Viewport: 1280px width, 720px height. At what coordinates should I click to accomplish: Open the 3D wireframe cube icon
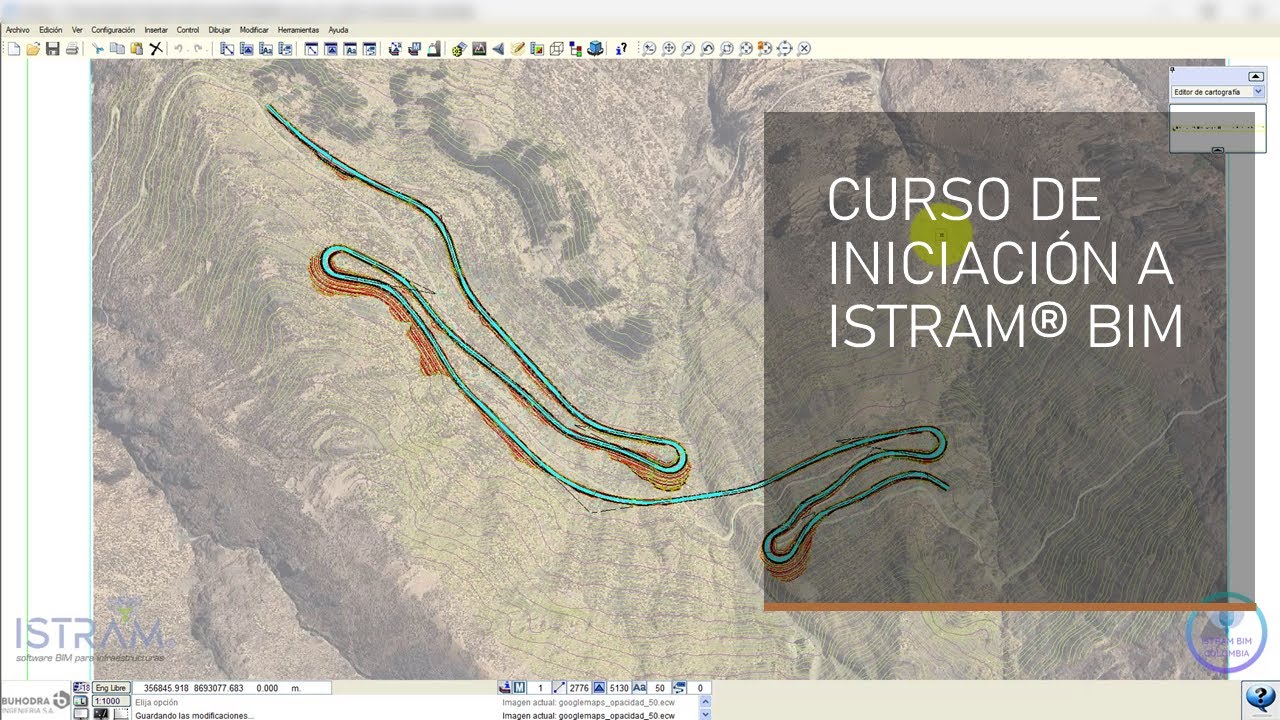556,48
